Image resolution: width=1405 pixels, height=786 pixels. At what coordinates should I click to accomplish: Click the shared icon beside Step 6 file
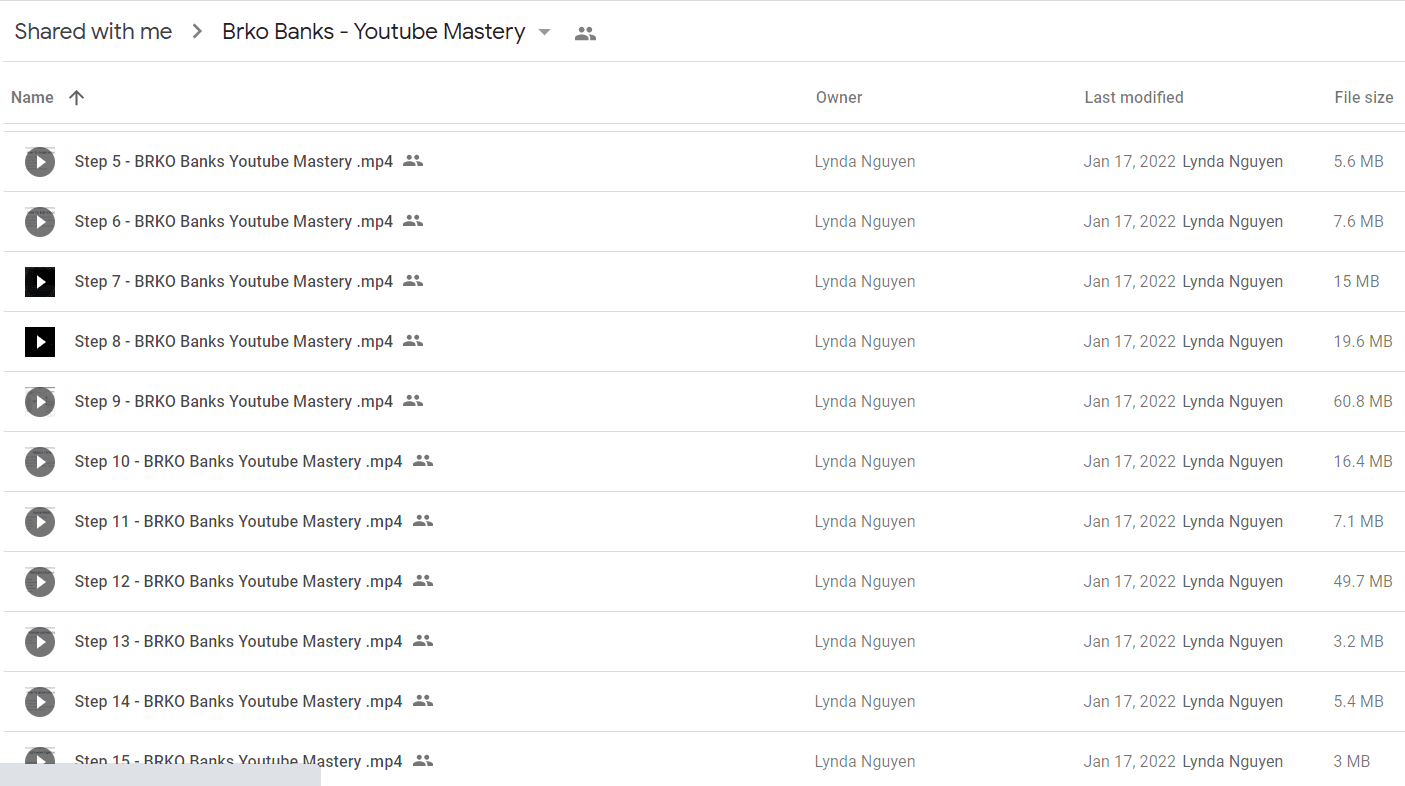tap(413, 220)
